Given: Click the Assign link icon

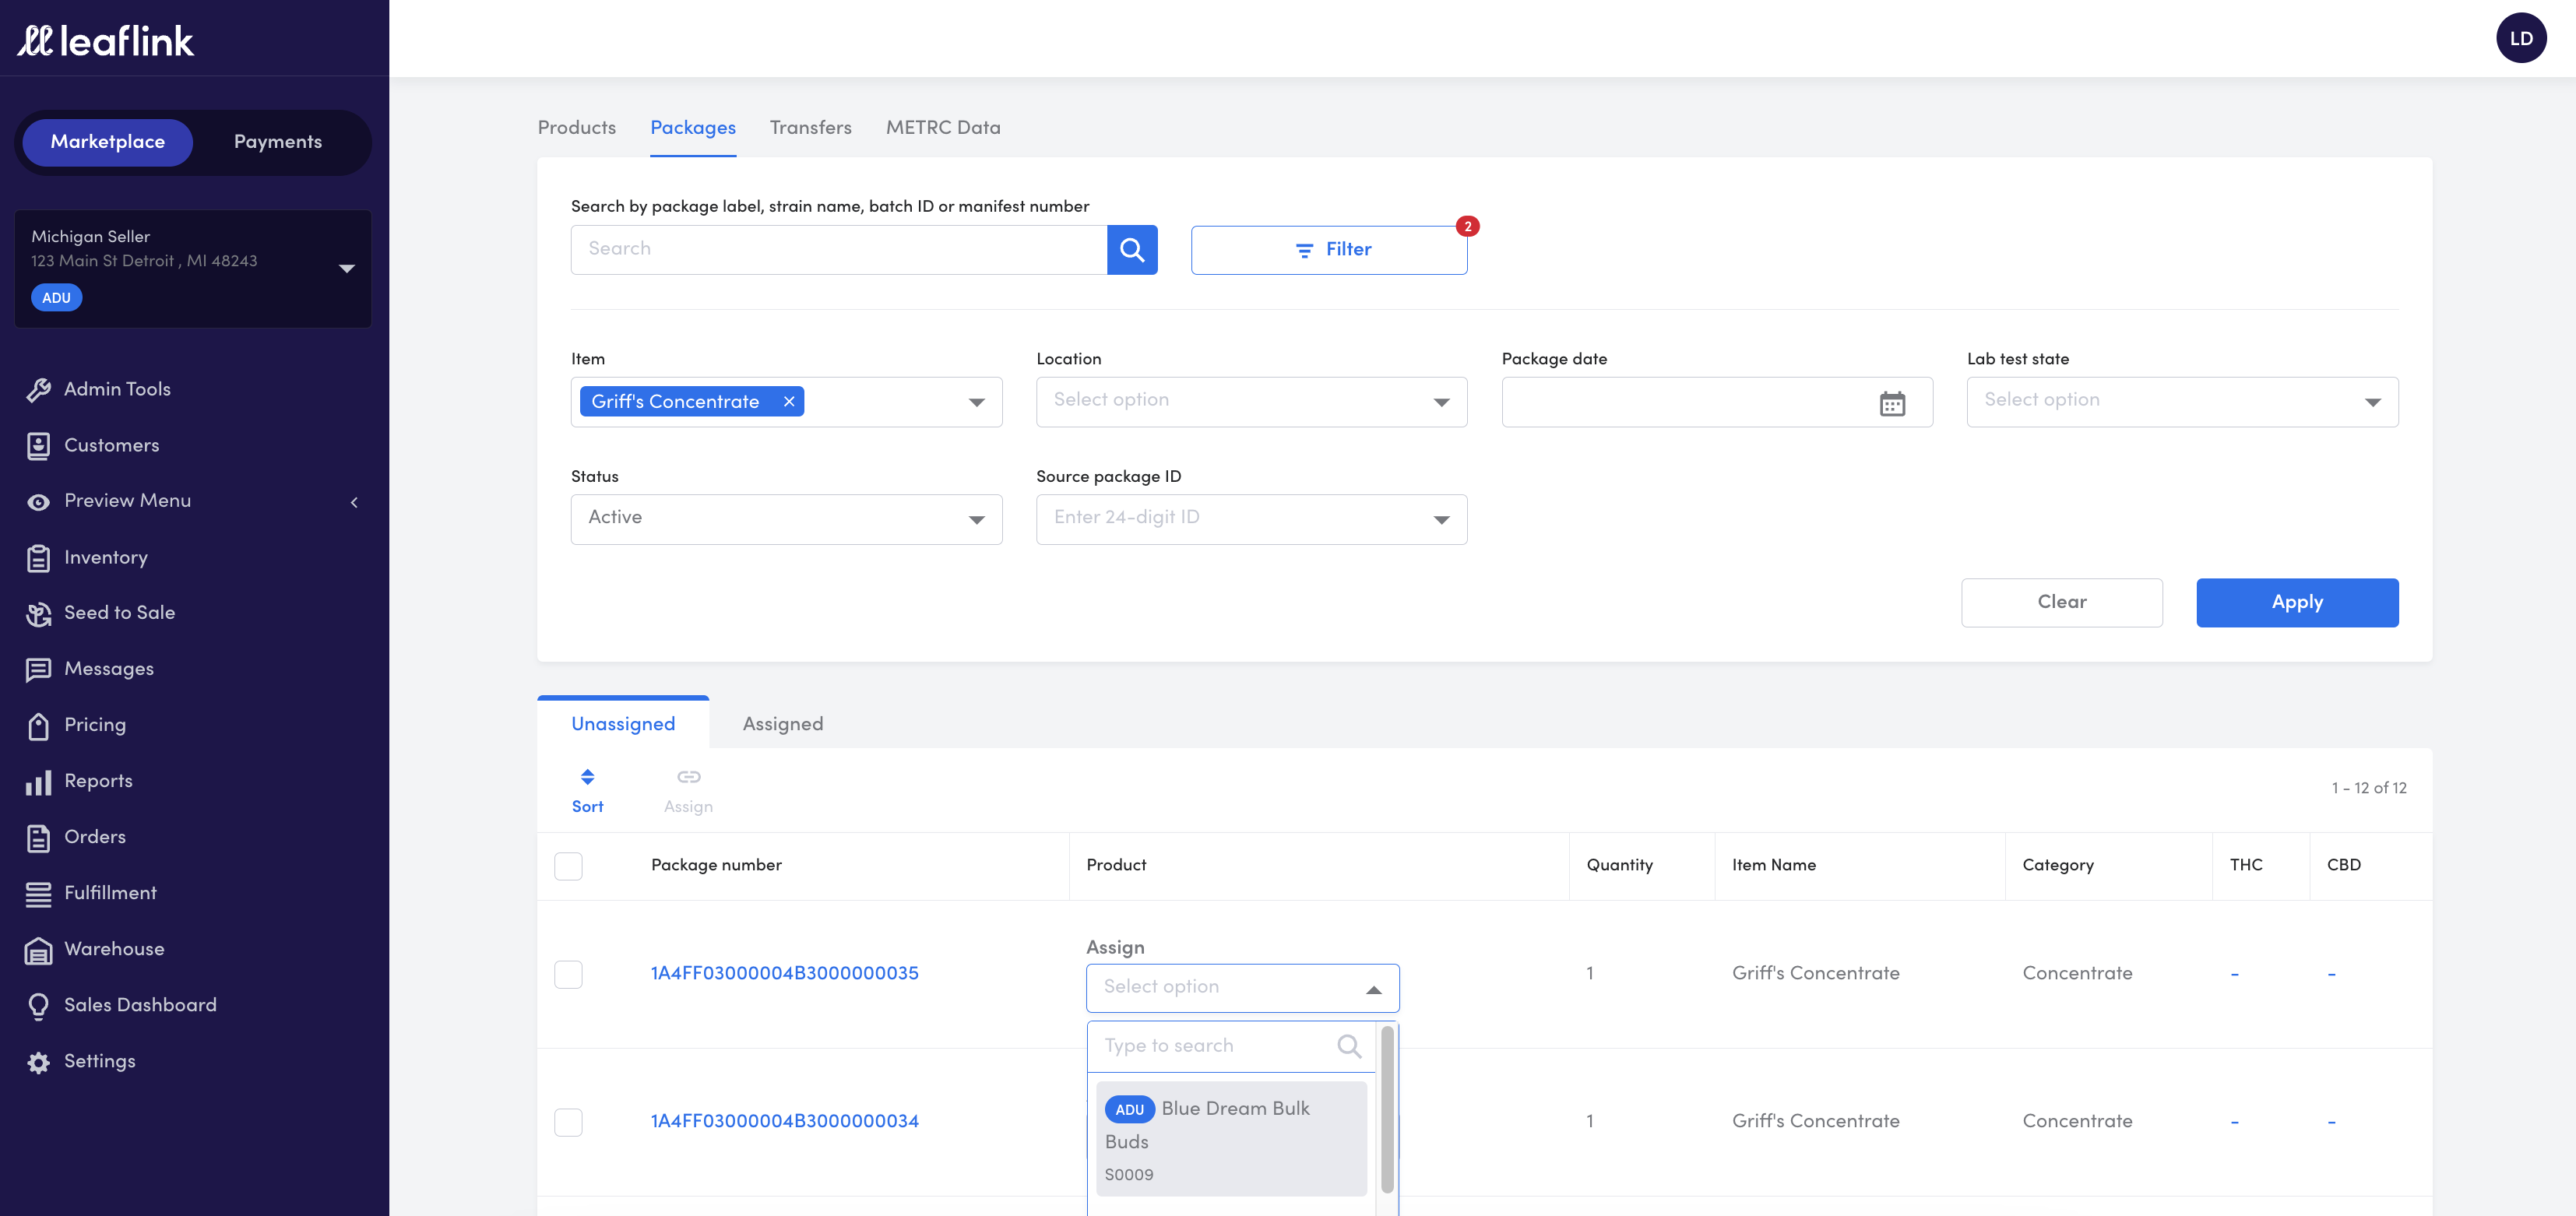Looking at the screenshot, I should pyautogui.click(x=688, y=776).
